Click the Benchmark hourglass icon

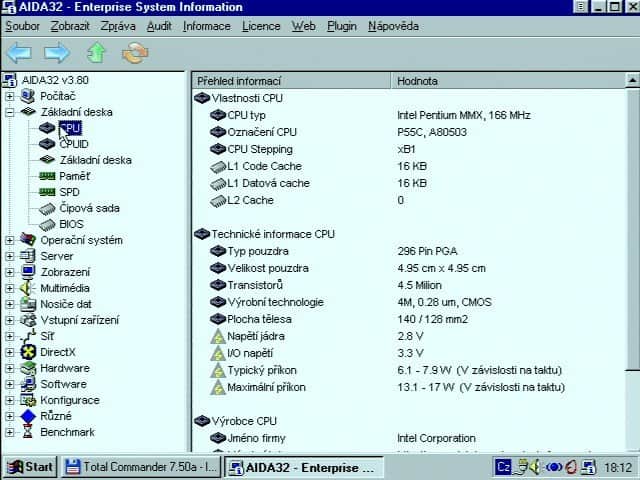point(28,432)
